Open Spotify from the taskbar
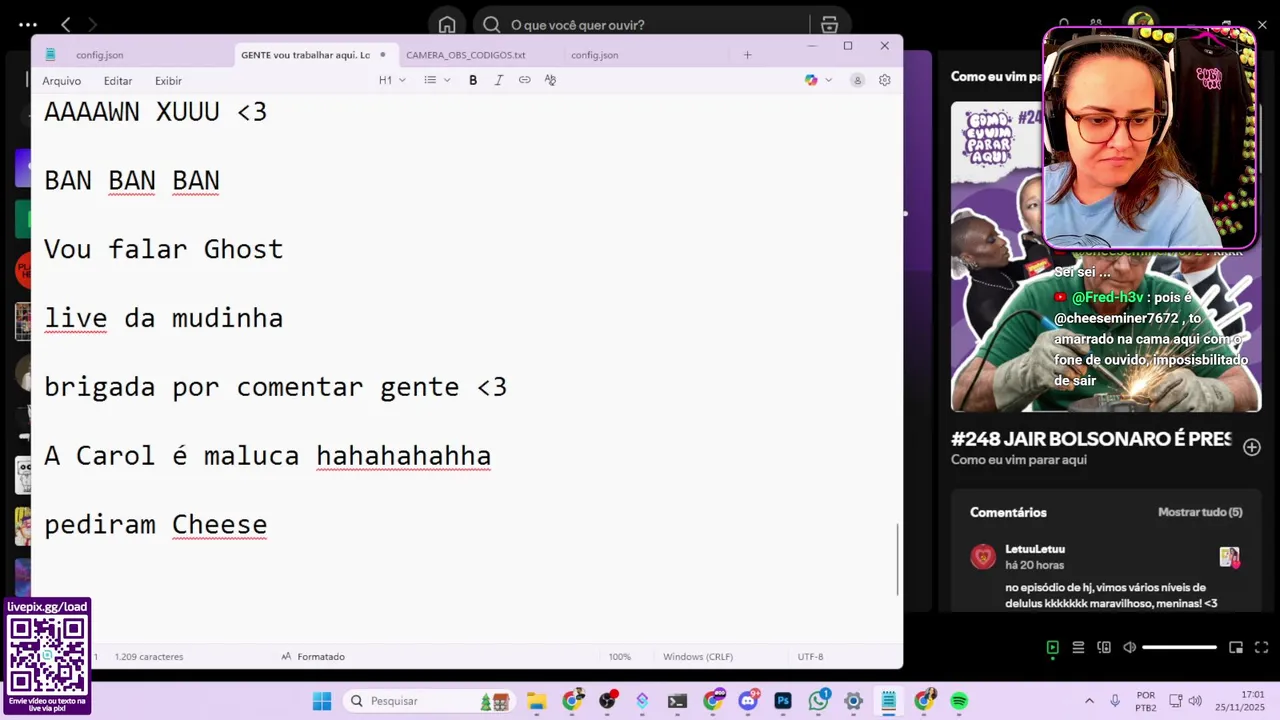The height and width of the screenshot is (720, 1280). pos(959,701)
